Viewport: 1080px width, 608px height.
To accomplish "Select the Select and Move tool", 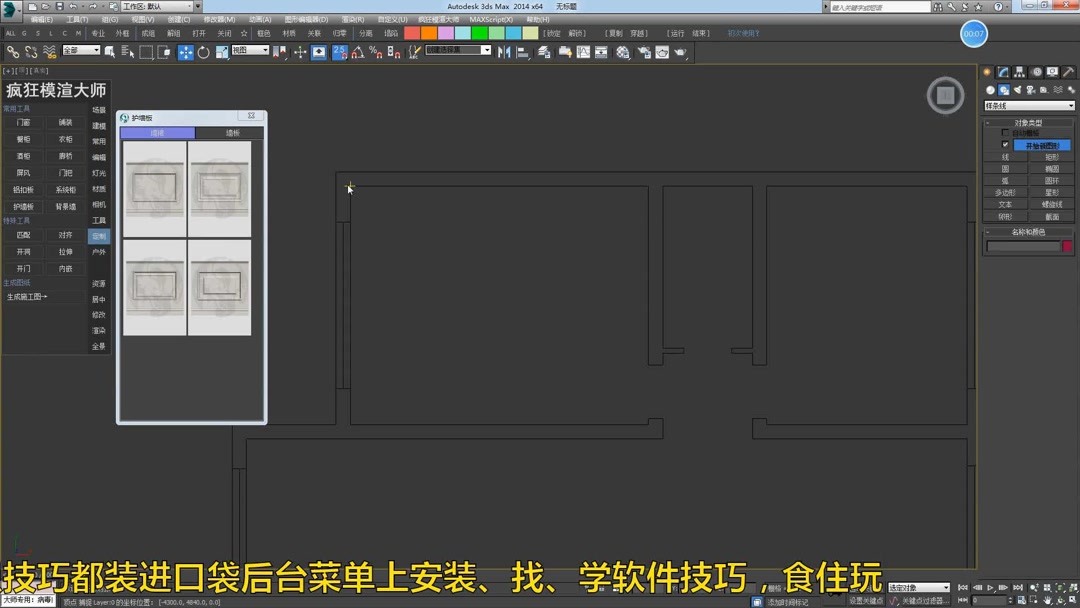I will 186,51.
